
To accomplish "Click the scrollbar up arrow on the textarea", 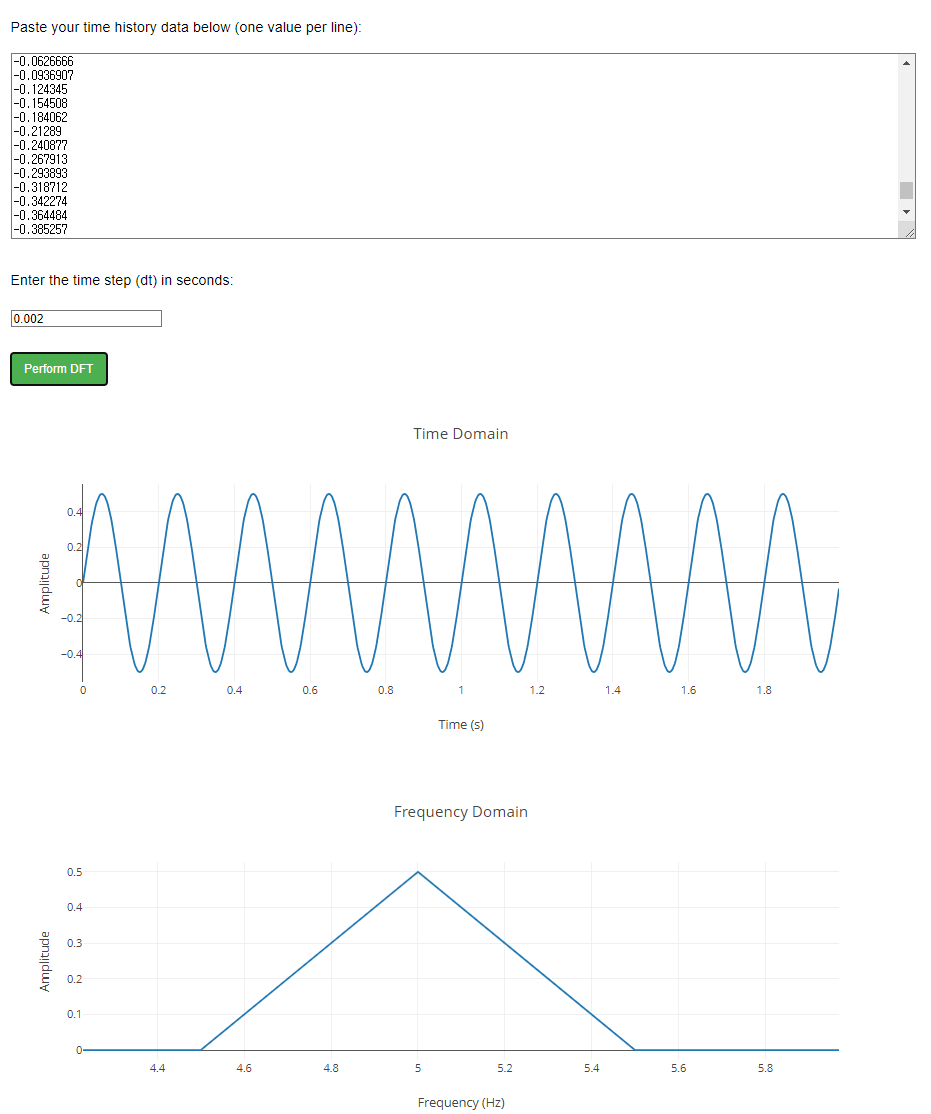I will [x=907, y=61].
